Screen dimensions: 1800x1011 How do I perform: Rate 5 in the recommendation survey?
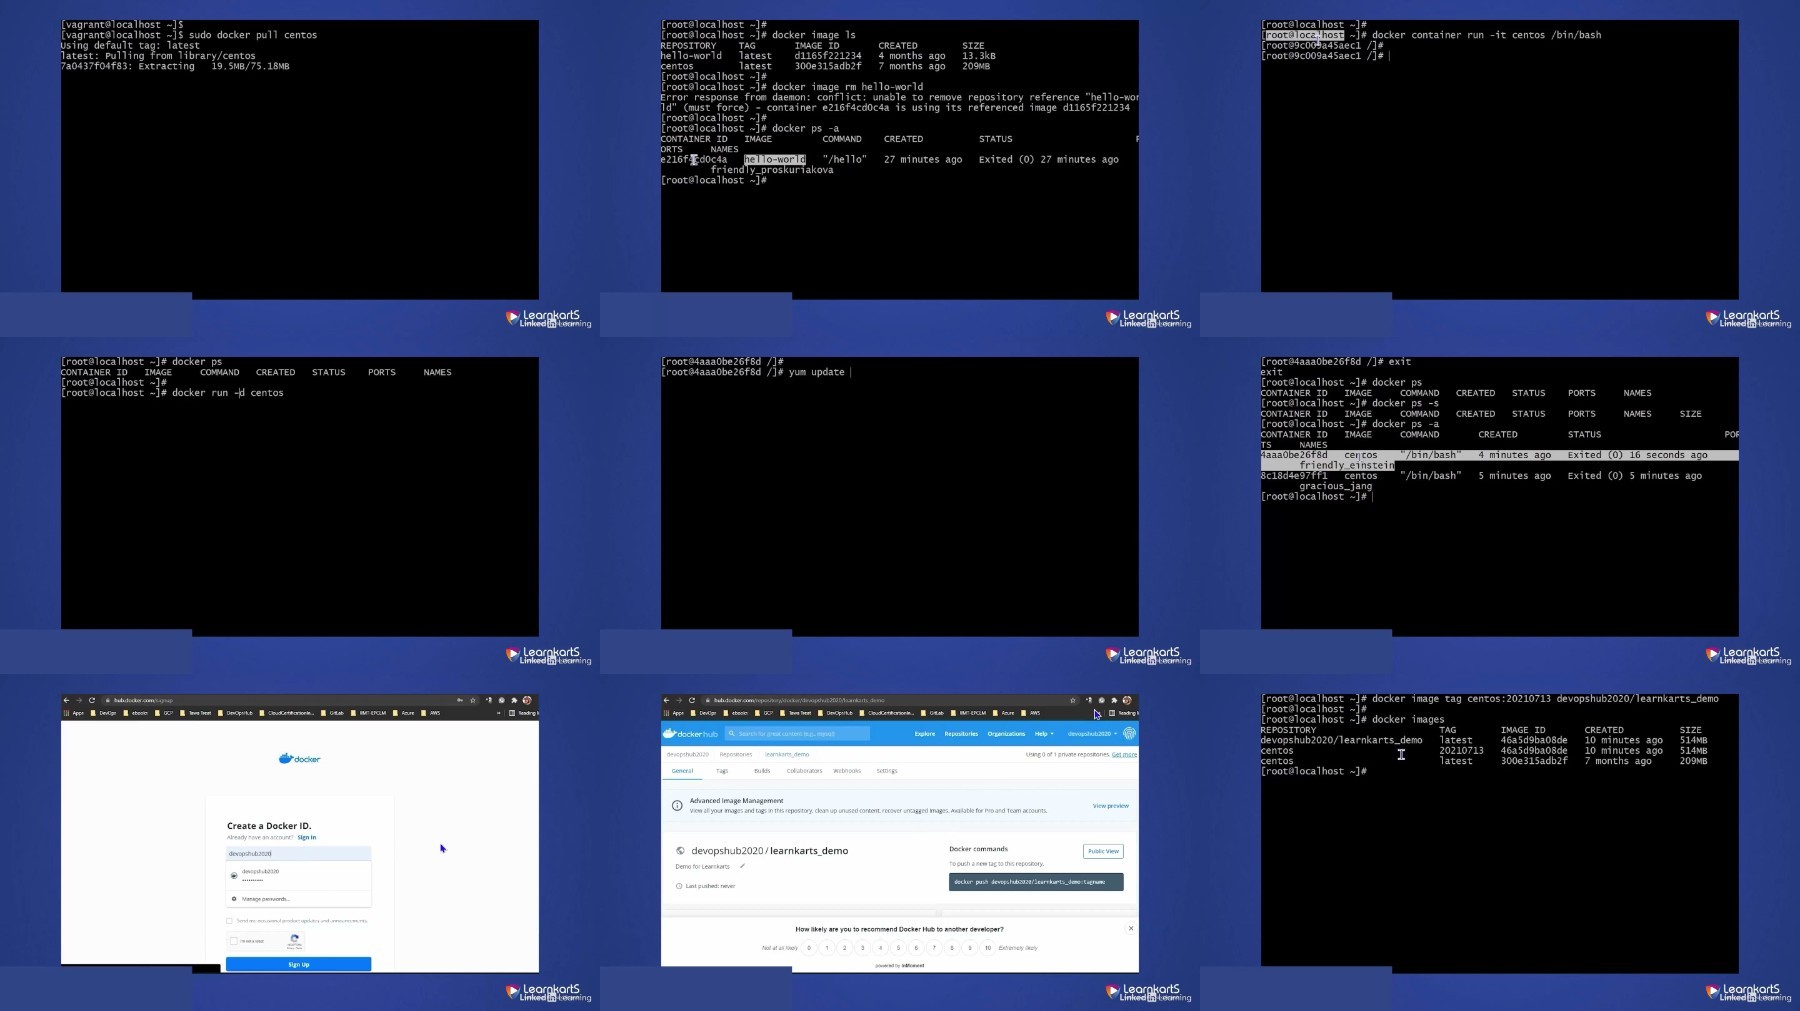898,948
